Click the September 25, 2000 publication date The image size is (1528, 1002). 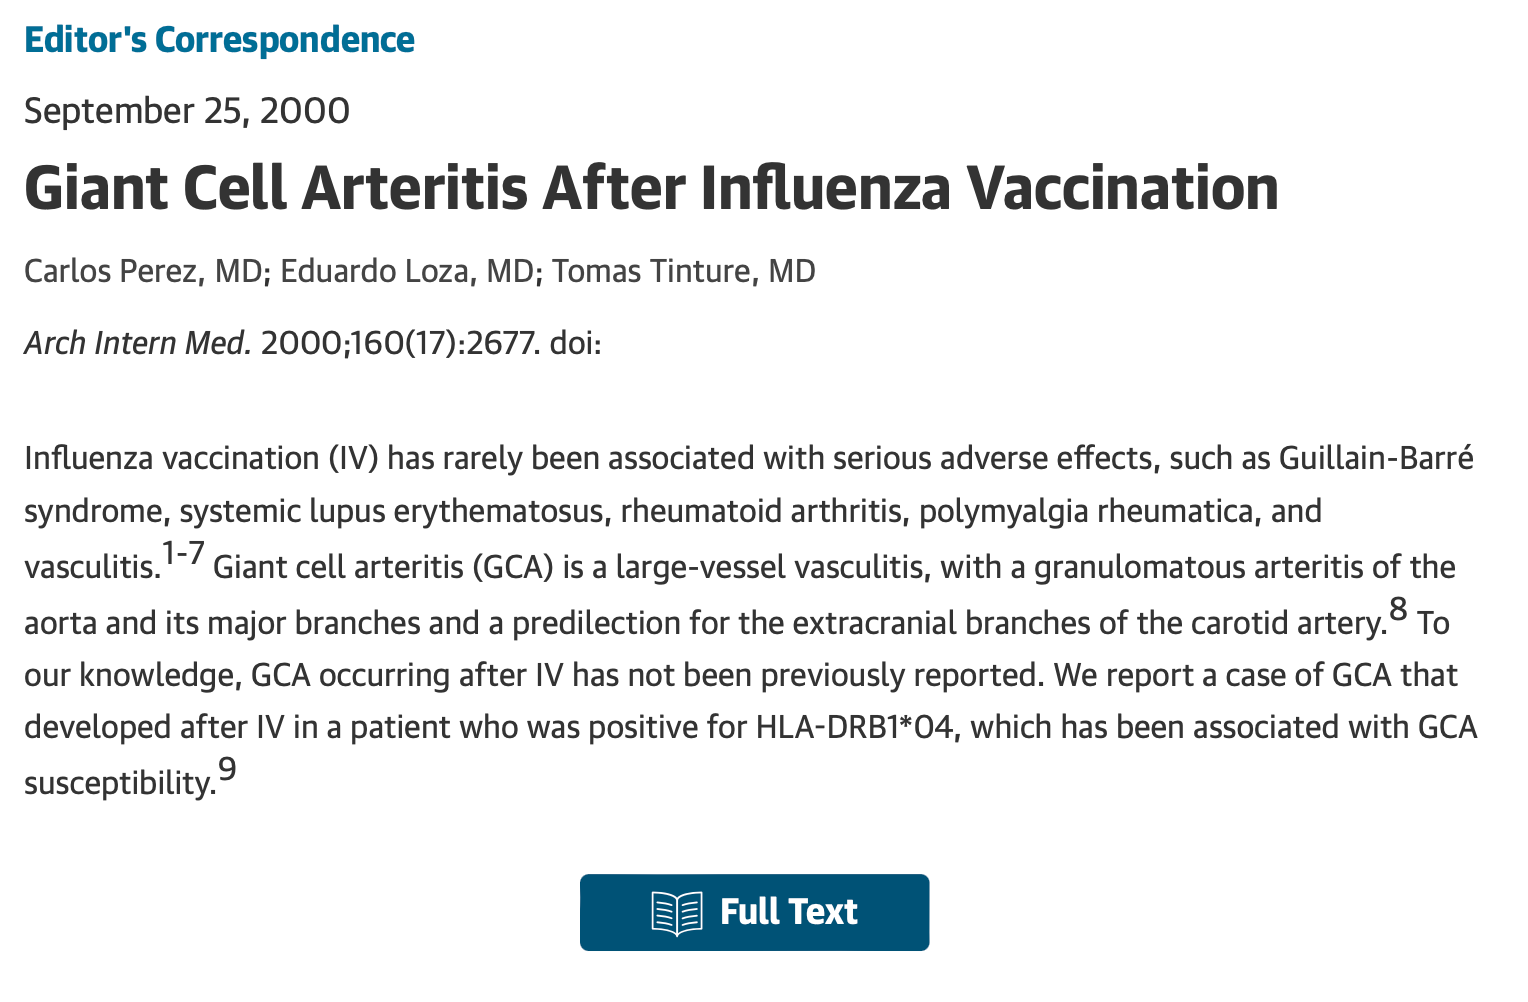pyautogui.click(x=187, y=111)
